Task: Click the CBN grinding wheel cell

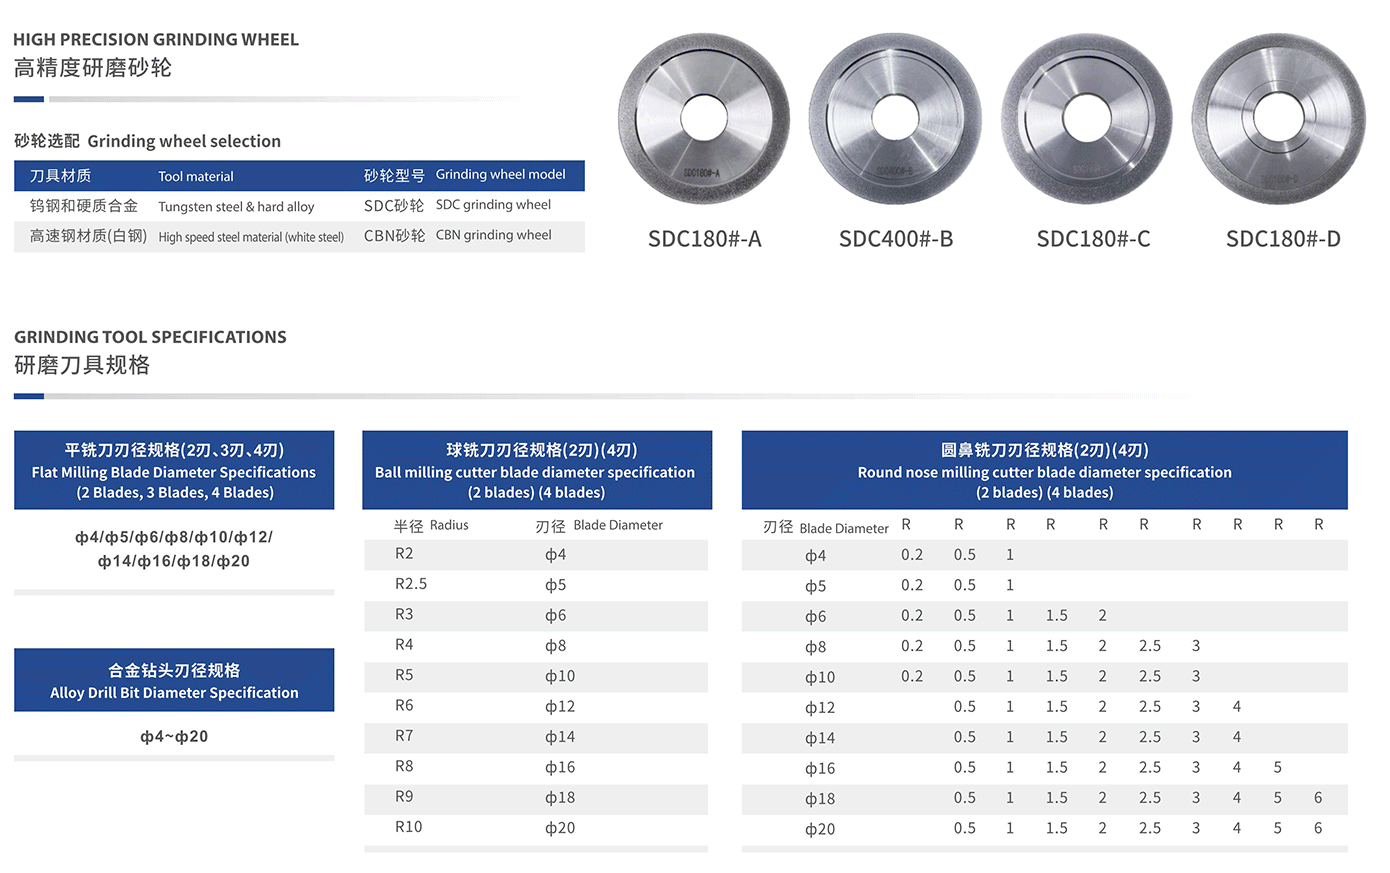Action: (492, 234)
